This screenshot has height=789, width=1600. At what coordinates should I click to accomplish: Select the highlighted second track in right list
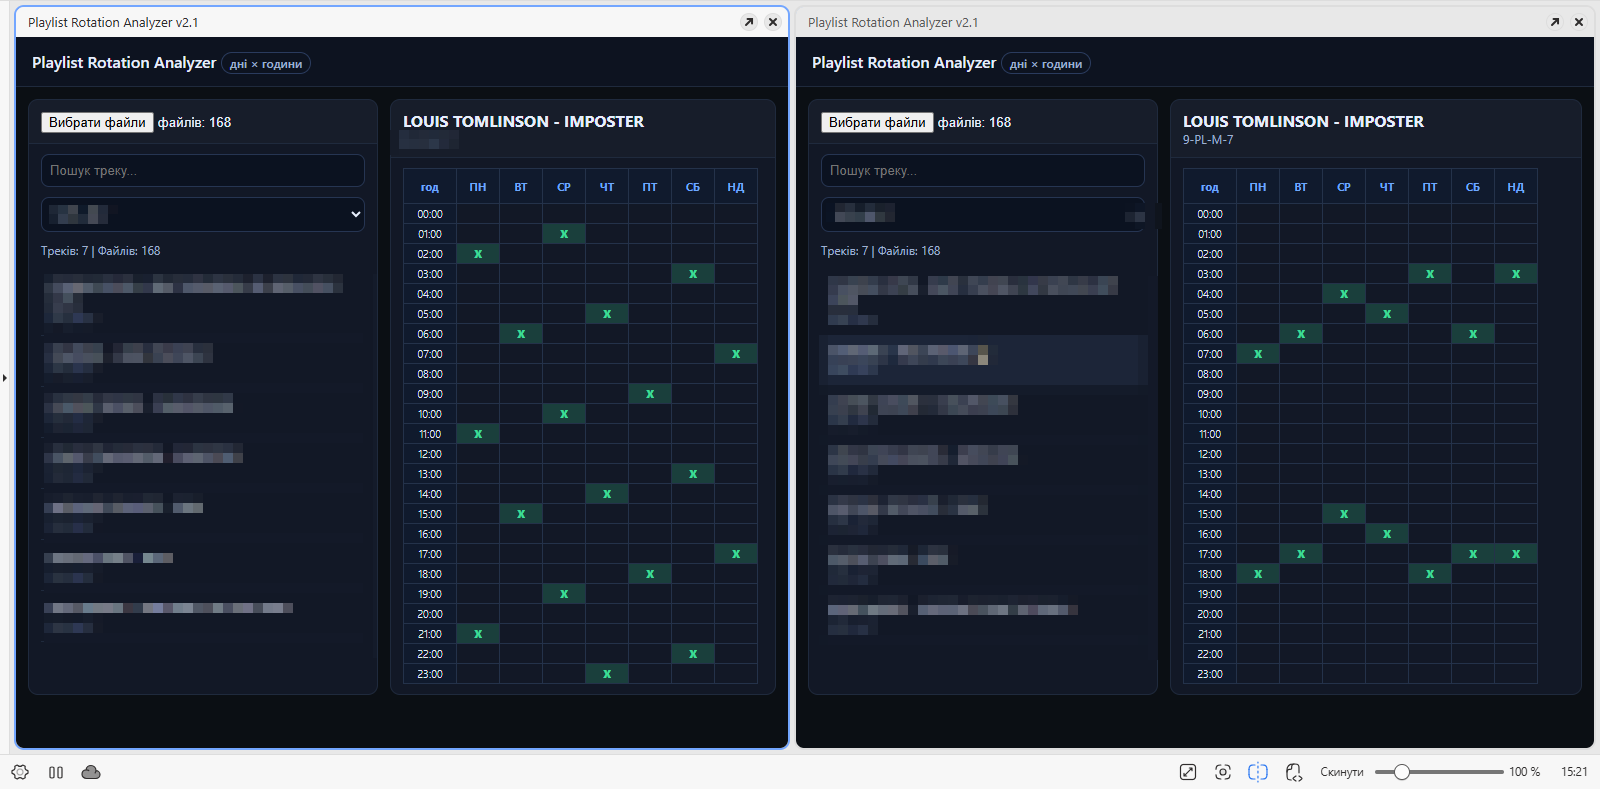click(x=983, y=360)
